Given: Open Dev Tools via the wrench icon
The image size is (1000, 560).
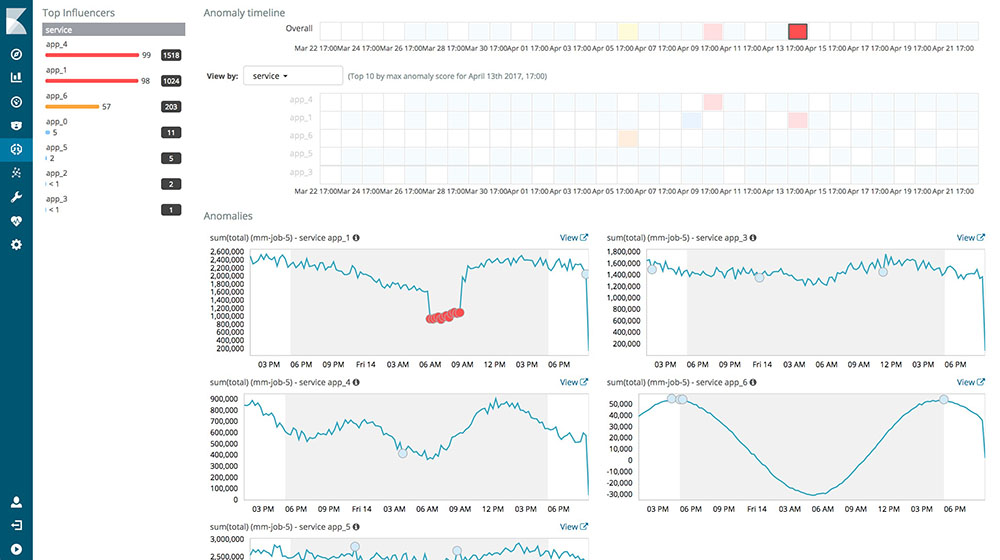Looking at the screenshot, I should pyautogui.click(x=16, y=197).
